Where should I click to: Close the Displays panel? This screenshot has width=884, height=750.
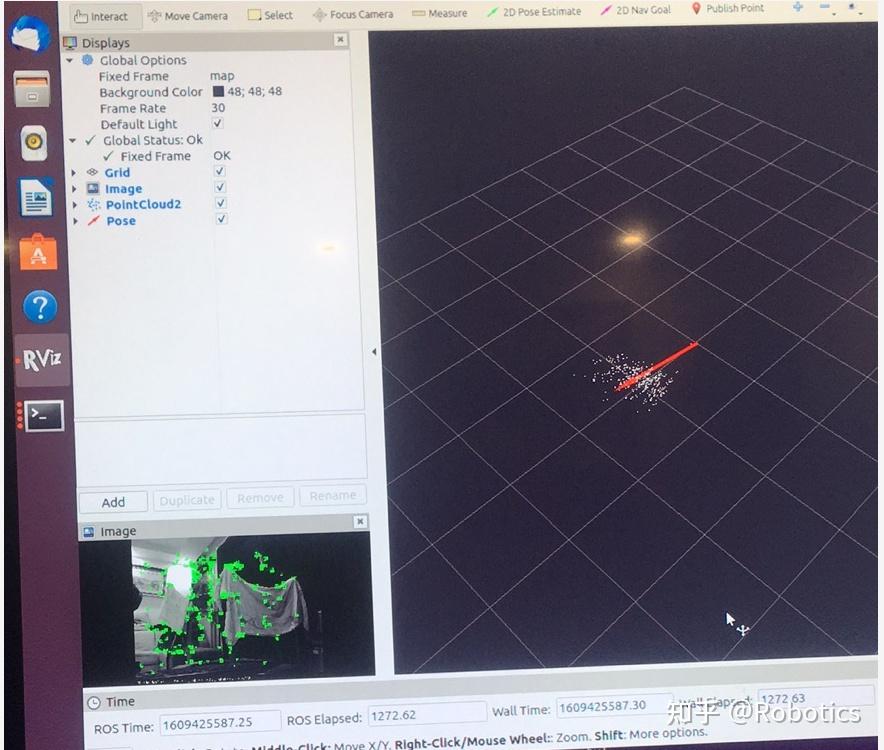(x=340, y=39)
